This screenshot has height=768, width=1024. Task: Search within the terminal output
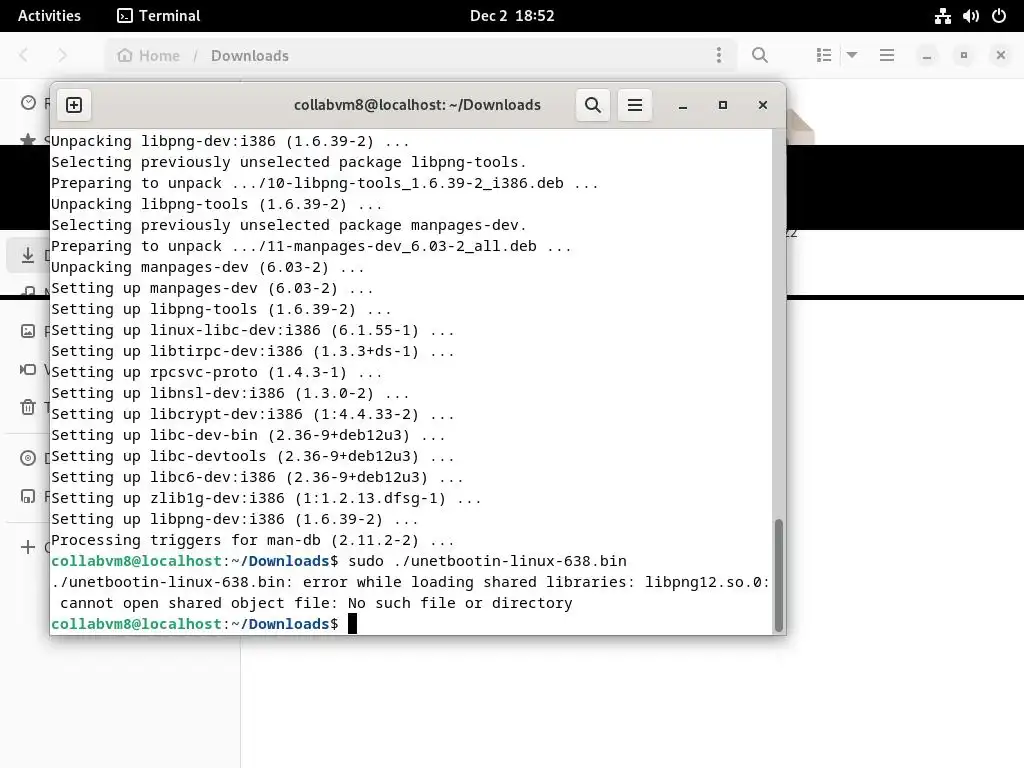[592, 105]
